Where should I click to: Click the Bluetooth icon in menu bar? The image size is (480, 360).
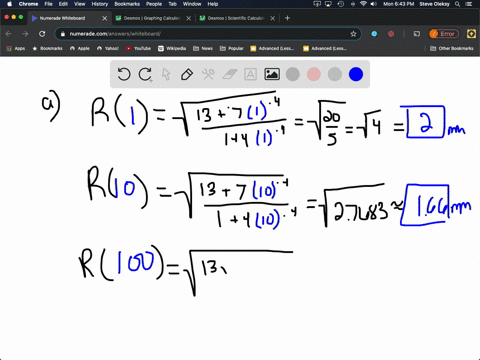click(x=353, y=4)
